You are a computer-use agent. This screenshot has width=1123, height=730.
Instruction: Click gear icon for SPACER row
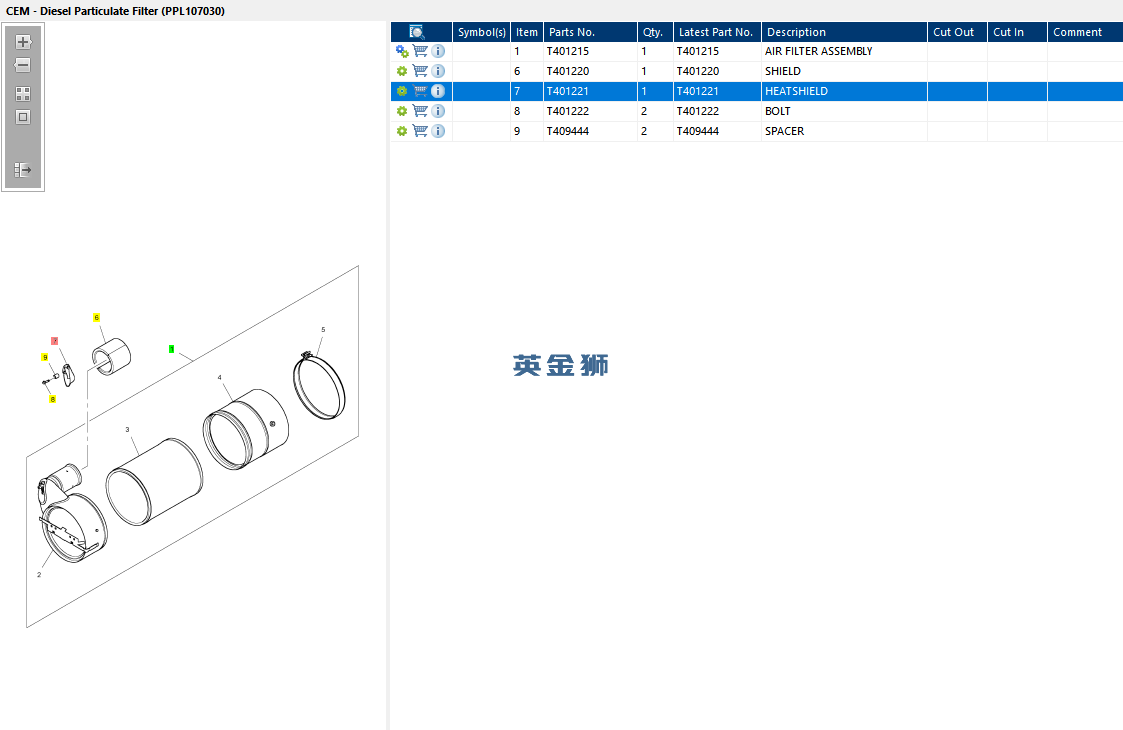(x=402, y=131)
